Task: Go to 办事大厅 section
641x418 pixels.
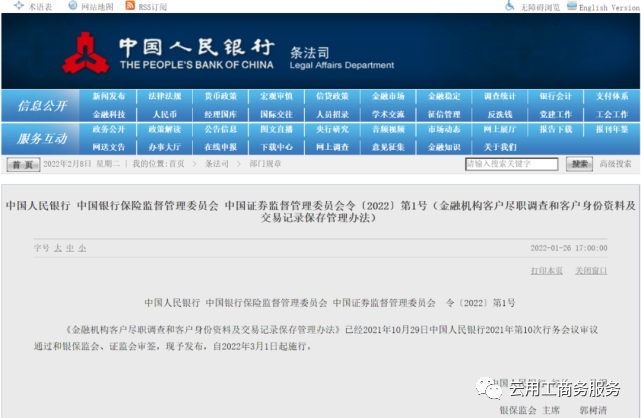Action: pyautogui.click(x=165, y=147)
